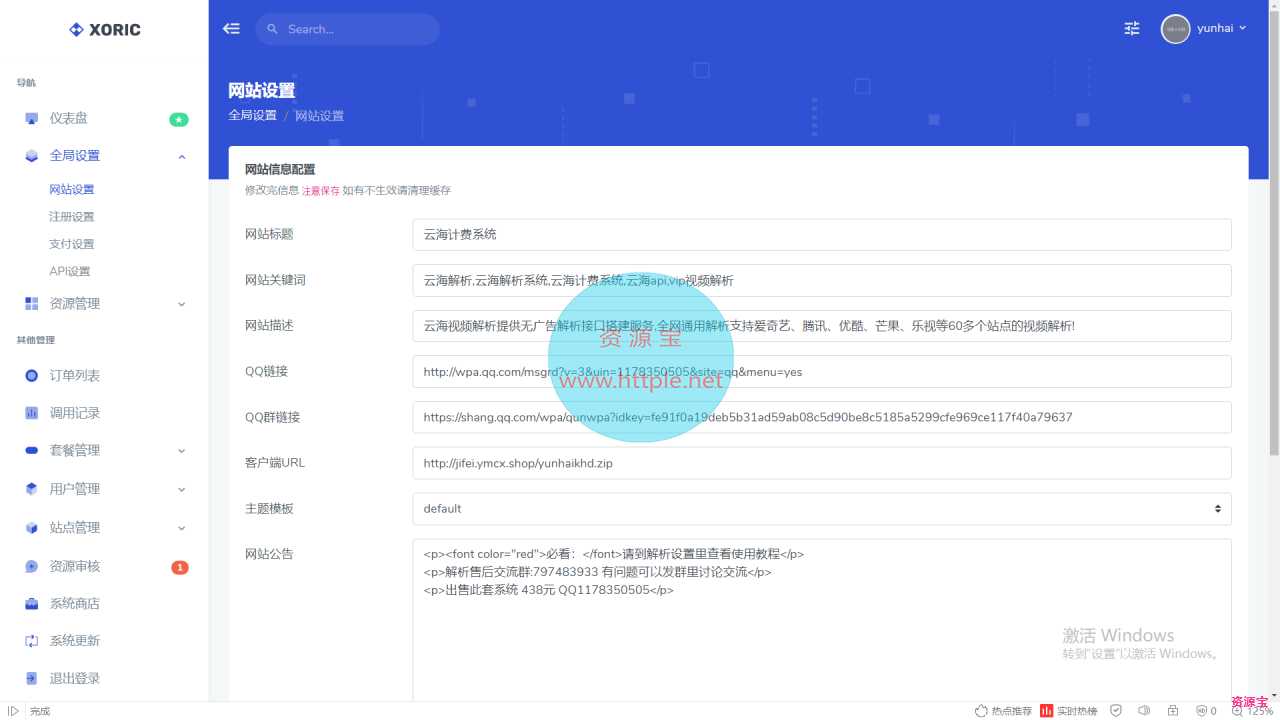Select 注册设置 submenu item
This screenshot has width=1280, height=720.
pyautogui.click(x=72, y=217)
